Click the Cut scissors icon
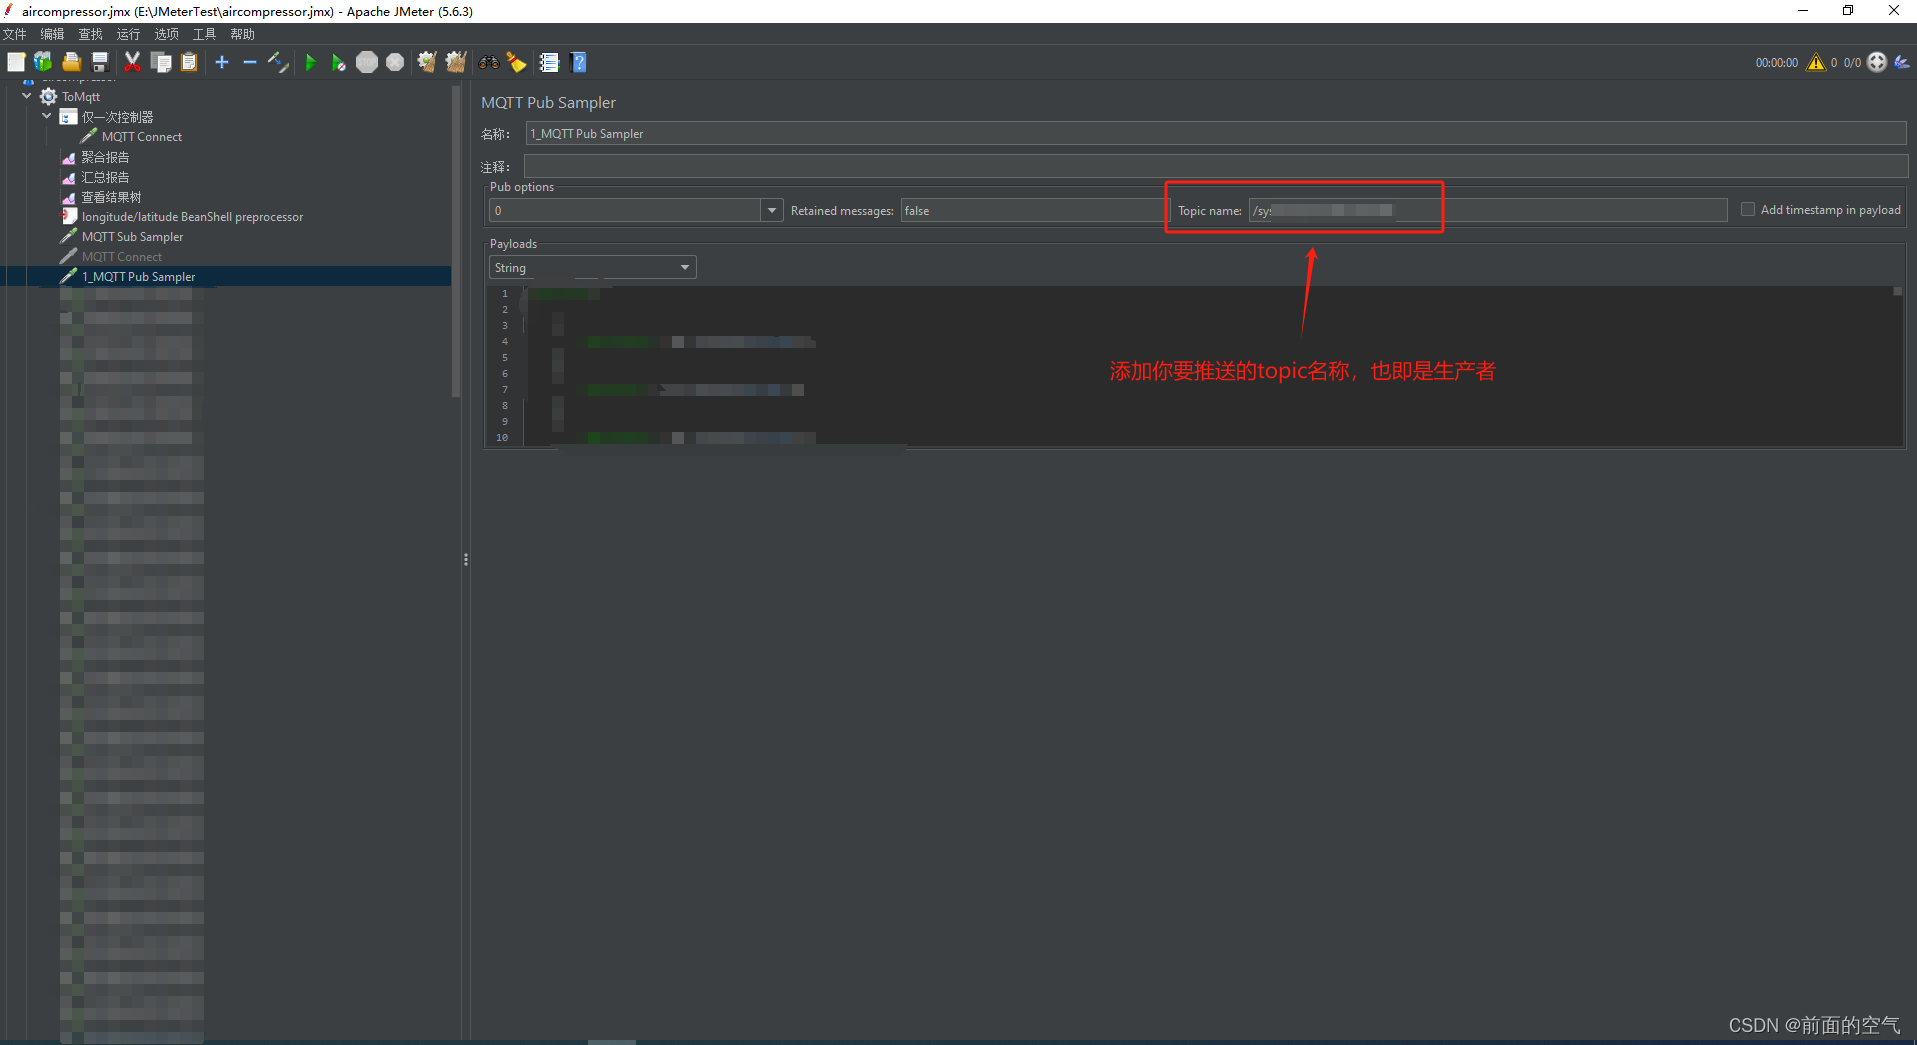 132,62
